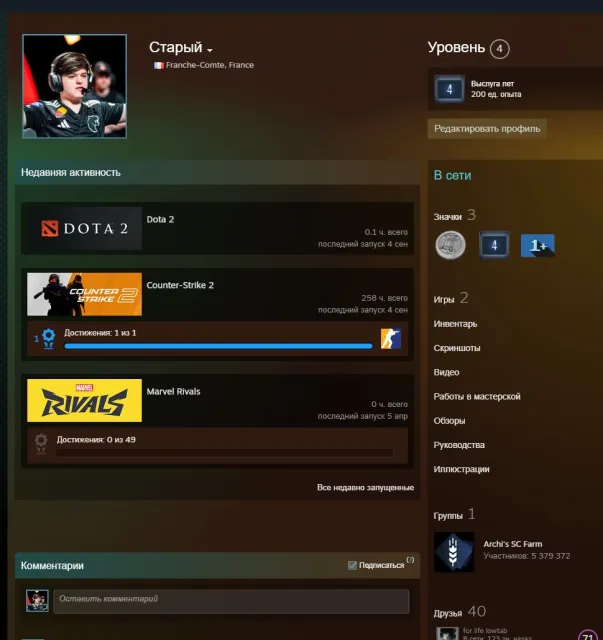Click the blue 1+ game collector badge
Image resolution: width=603 pixels, height=640 pixels.
click(x=537, y=245)
